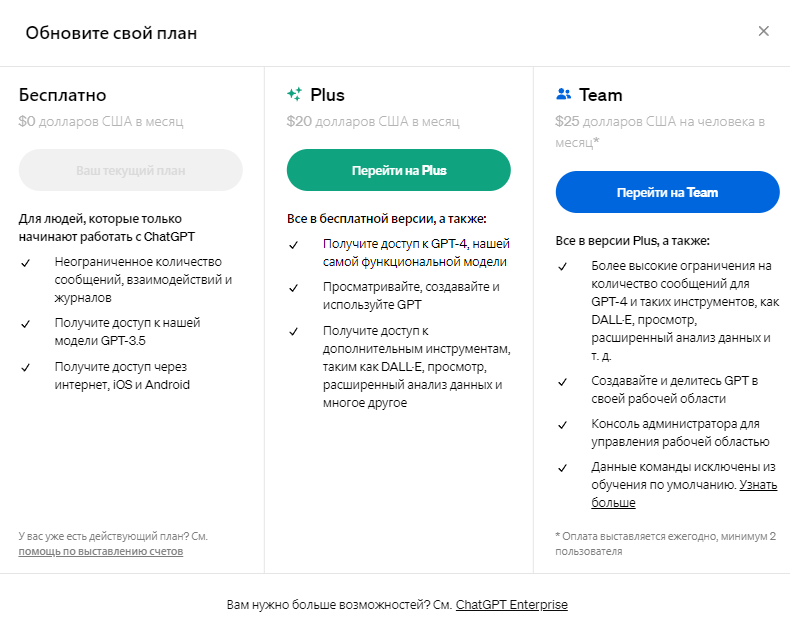Viewport: 790px width, 625px height.
Task: Close the plan upgrade dialog
Action: tap(764, 31)
